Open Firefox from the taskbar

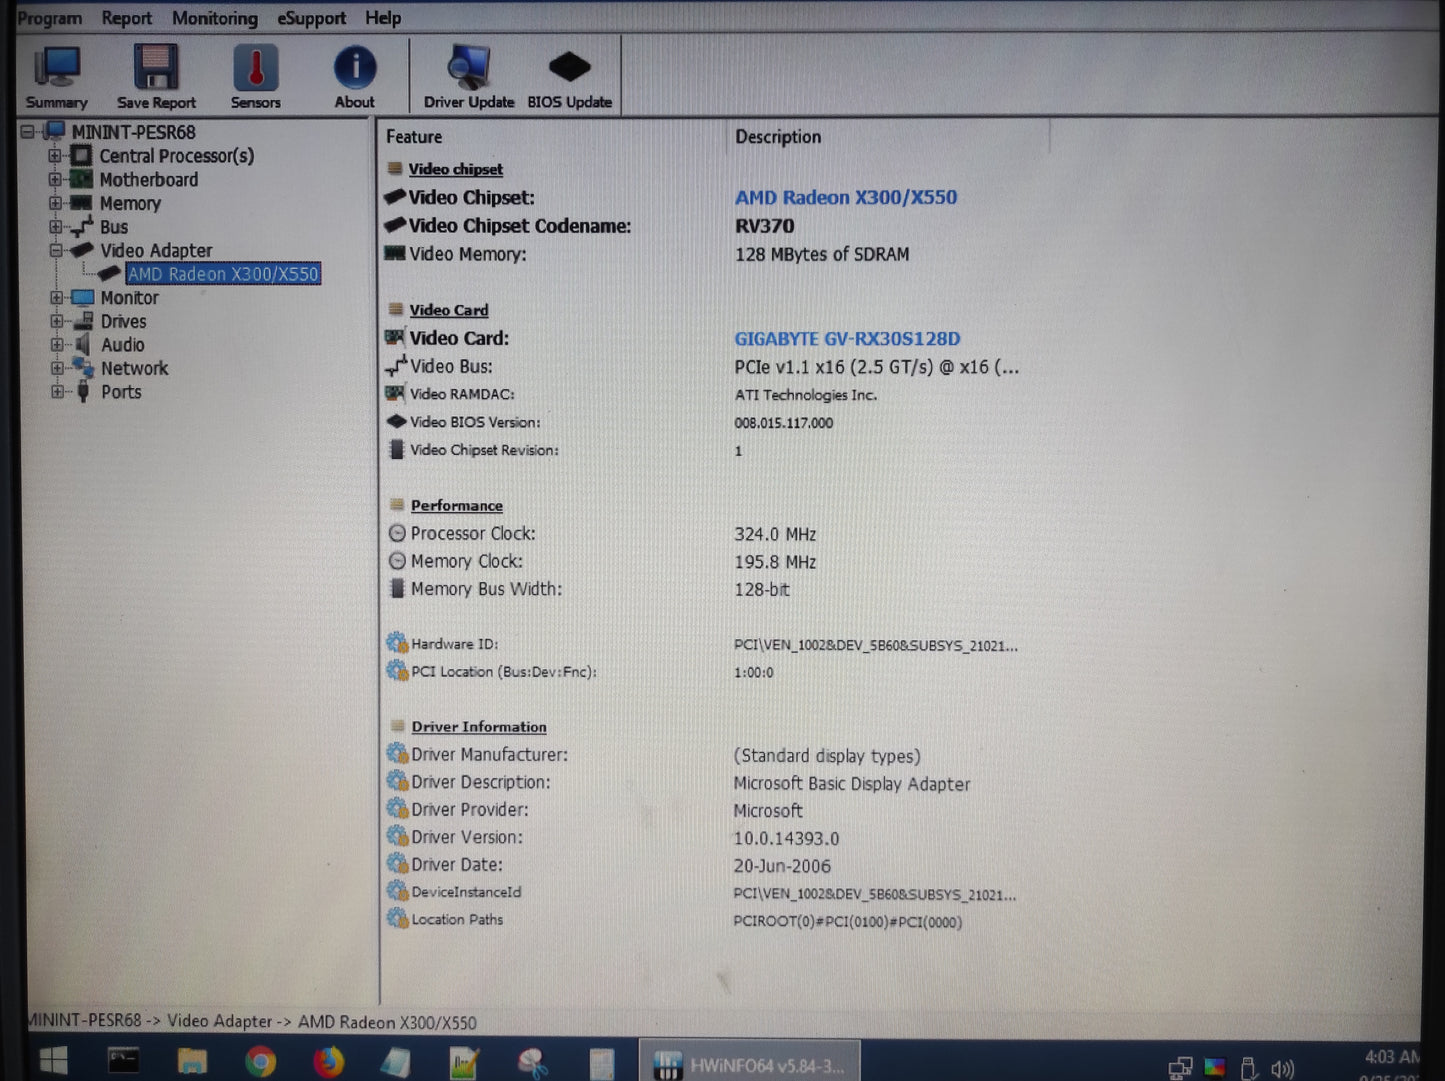point(329,1062)
